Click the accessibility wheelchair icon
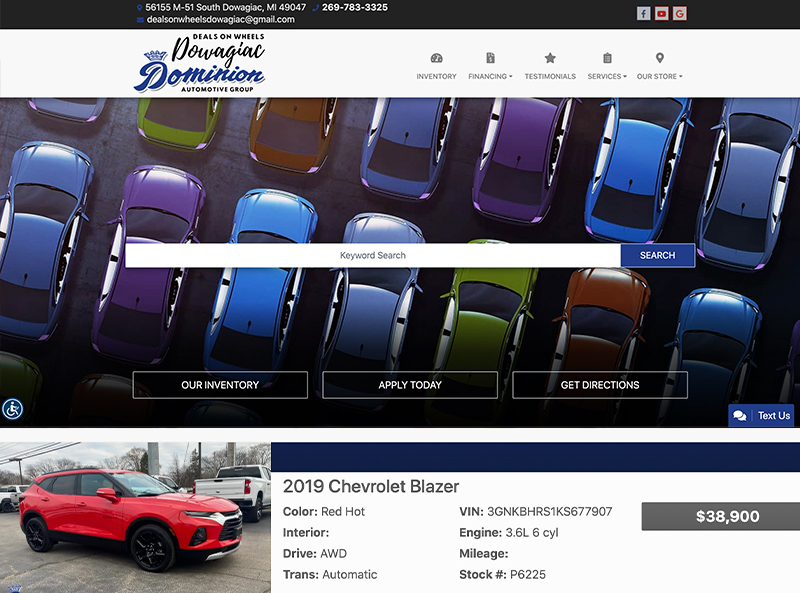 [12, 408]
